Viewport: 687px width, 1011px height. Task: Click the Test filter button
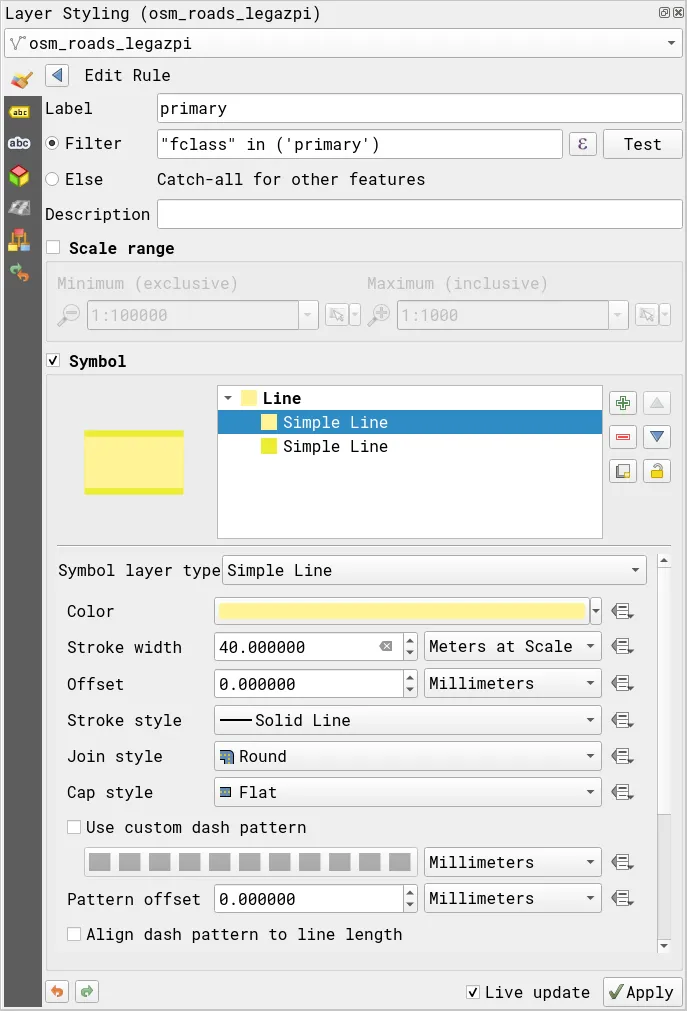[x=642, y=144]
